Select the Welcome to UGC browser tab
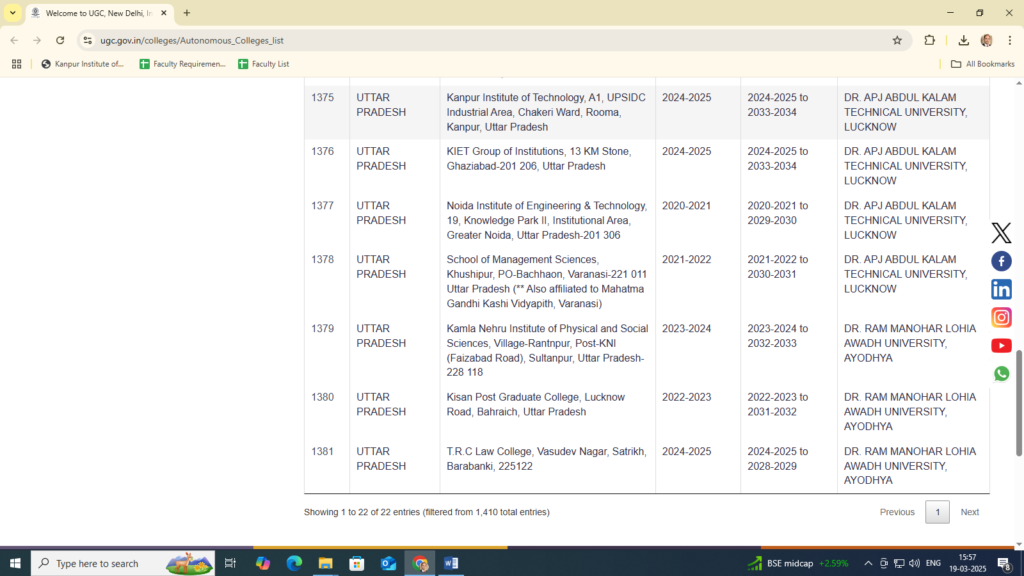This screenshot has width=1024, height=576. point(99,13)
